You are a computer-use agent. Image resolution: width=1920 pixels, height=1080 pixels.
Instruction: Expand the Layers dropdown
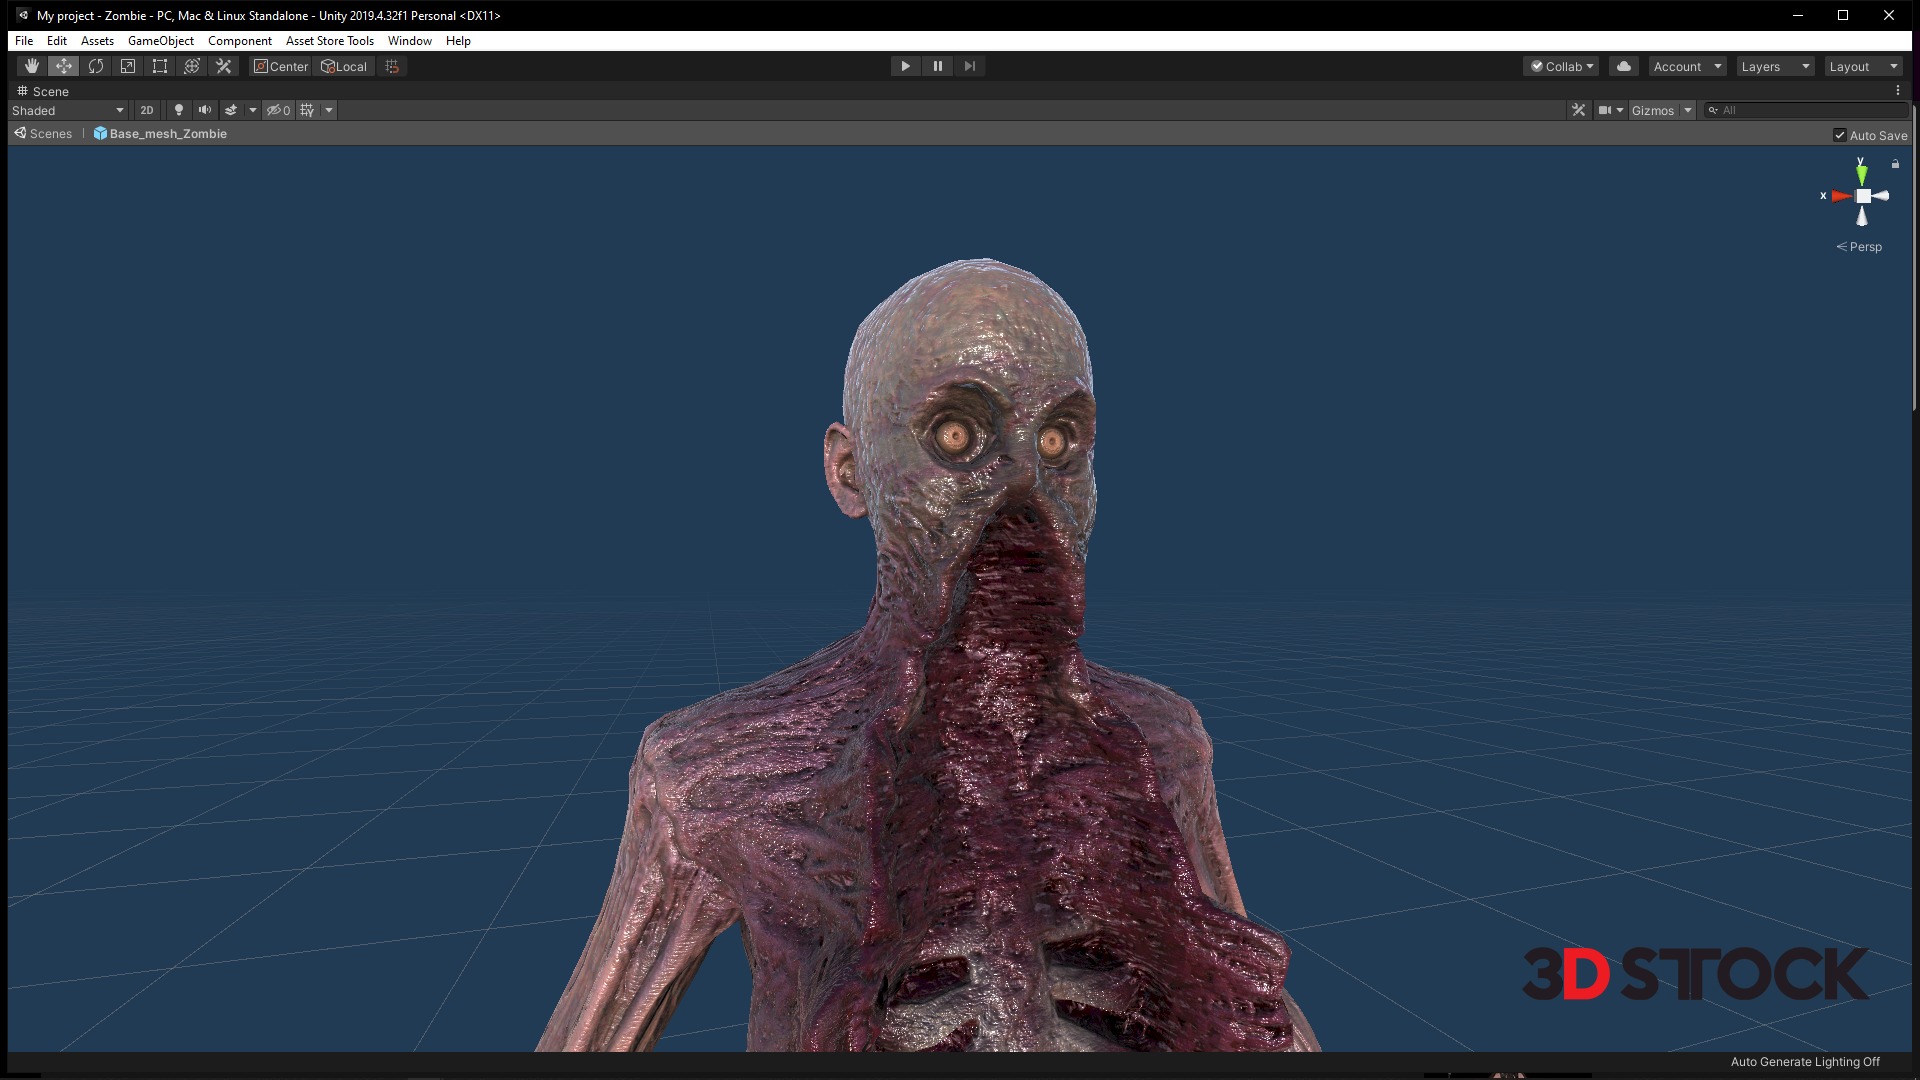coord(1775,66)
